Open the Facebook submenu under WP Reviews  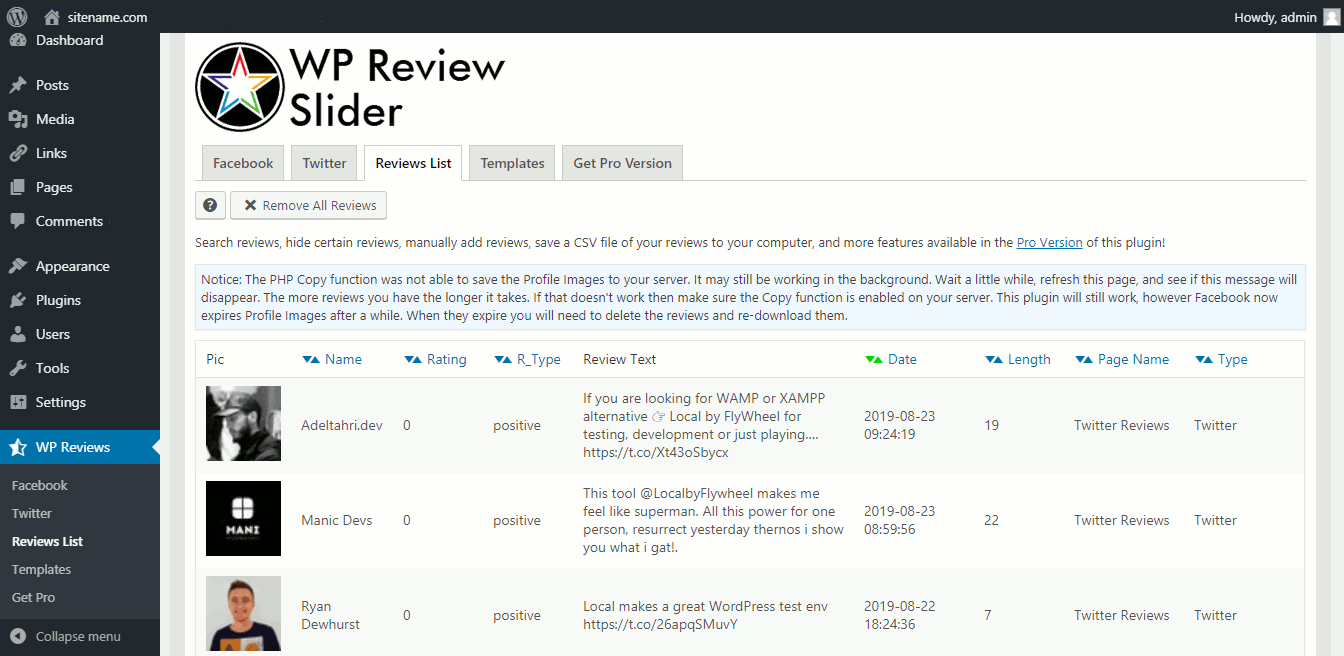pos(40,485)
